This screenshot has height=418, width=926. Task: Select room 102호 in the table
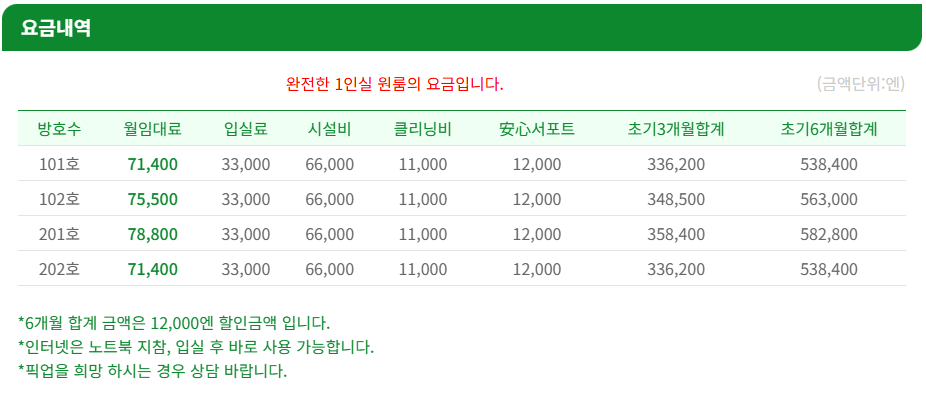click(x=59, y=199)
